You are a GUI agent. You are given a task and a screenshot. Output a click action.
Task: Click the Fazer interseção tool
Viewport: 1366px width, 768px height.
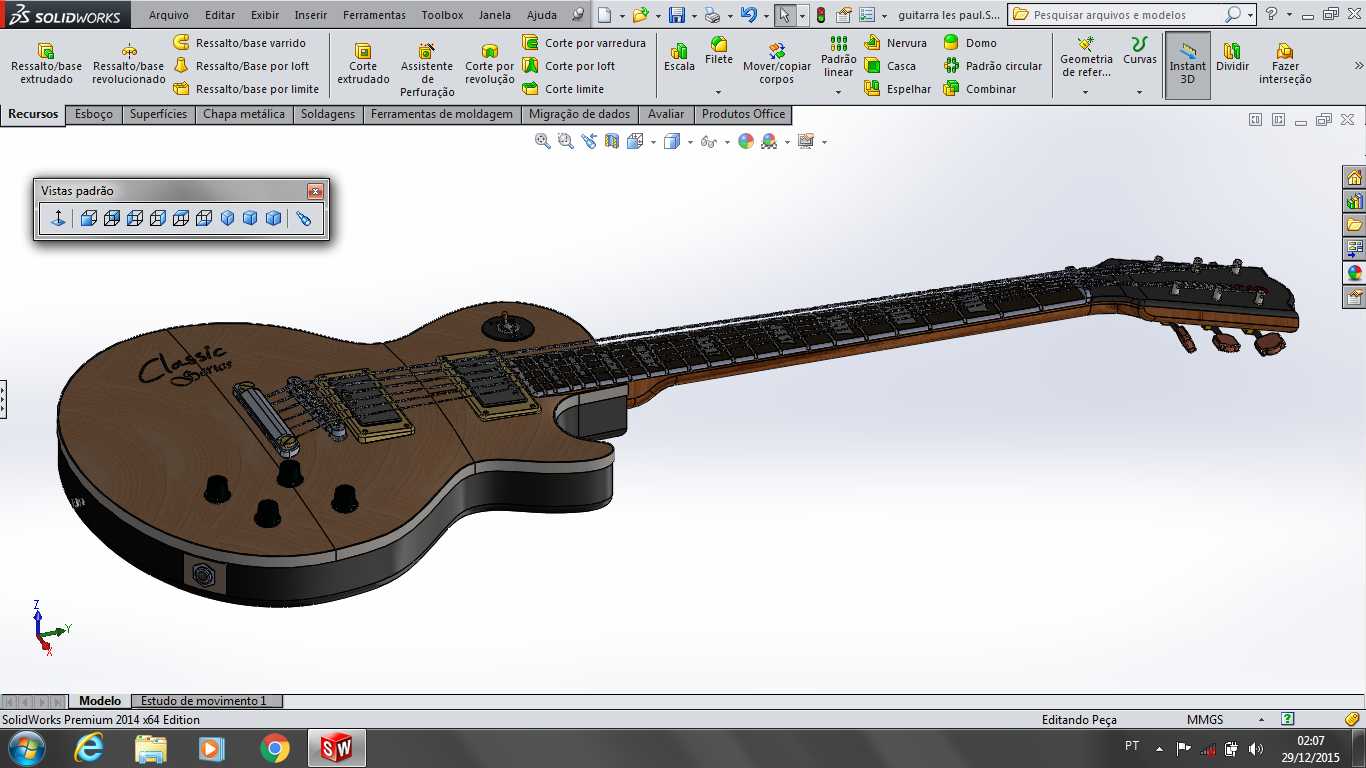[1285, 64]
